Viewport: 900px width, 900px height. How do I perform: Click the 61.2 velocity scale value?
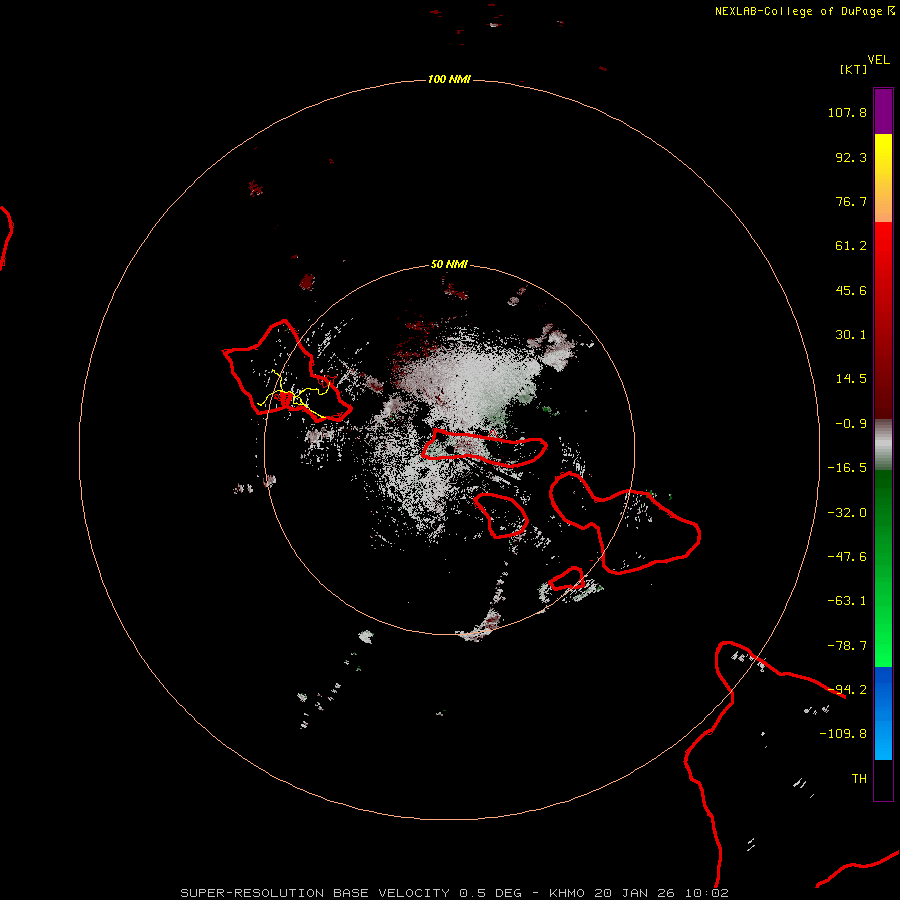(x=851, y=246)
